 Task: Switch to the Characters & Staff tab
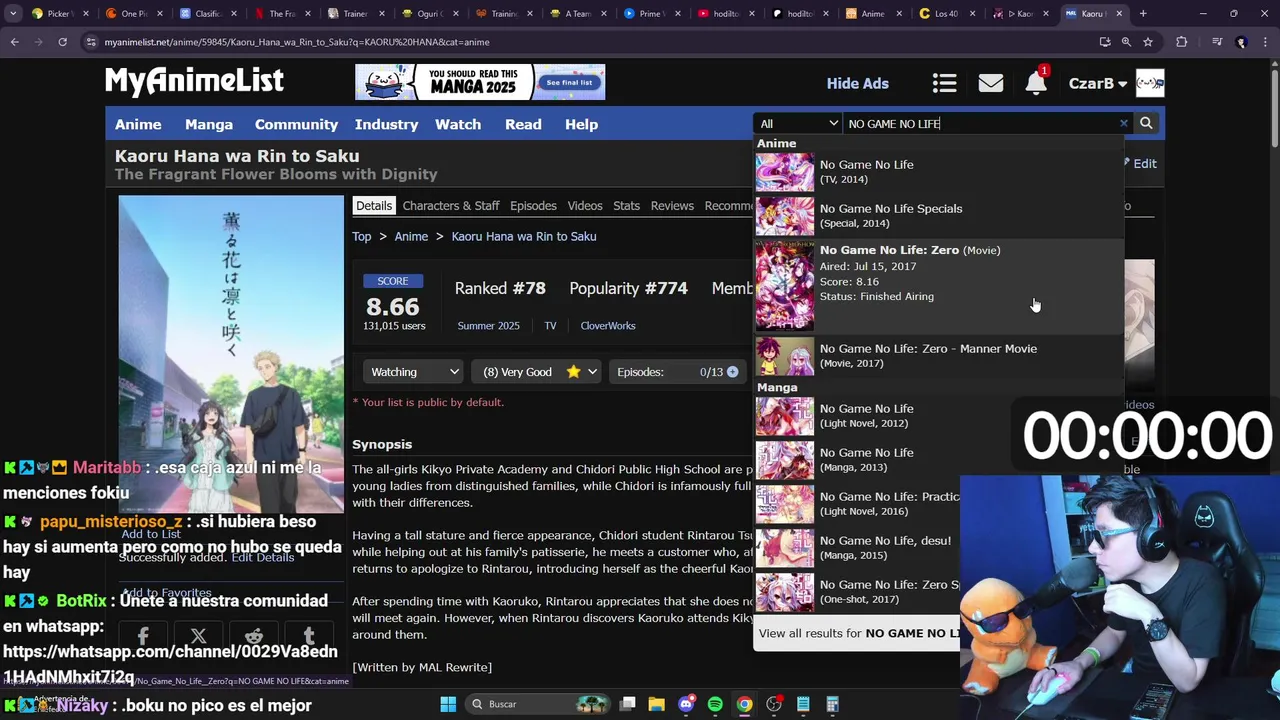click(451, 206)
